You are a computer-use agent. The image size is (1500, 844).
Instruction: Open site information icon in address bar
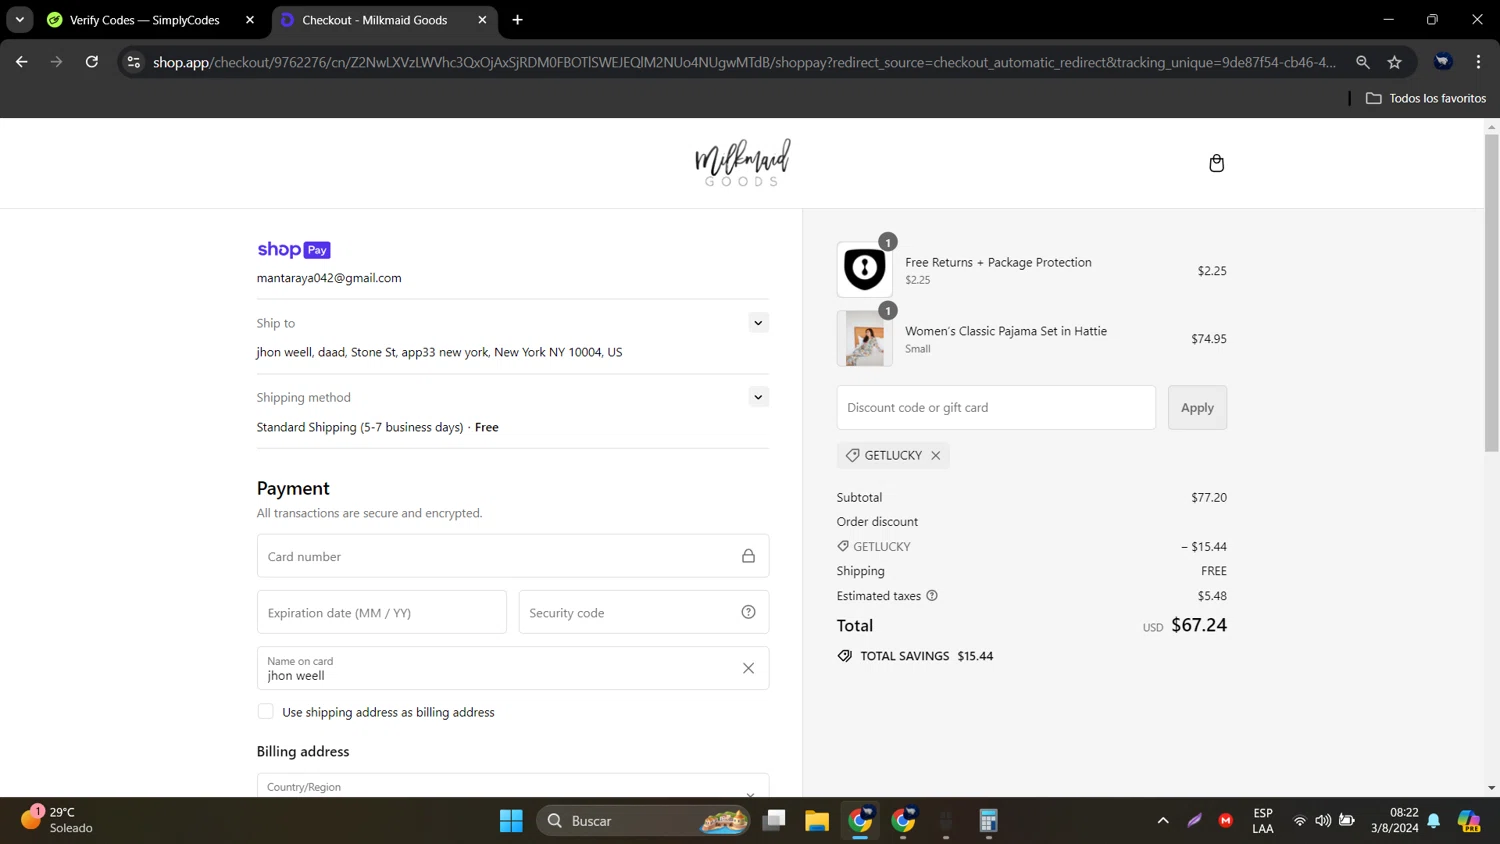pos(133,62)
